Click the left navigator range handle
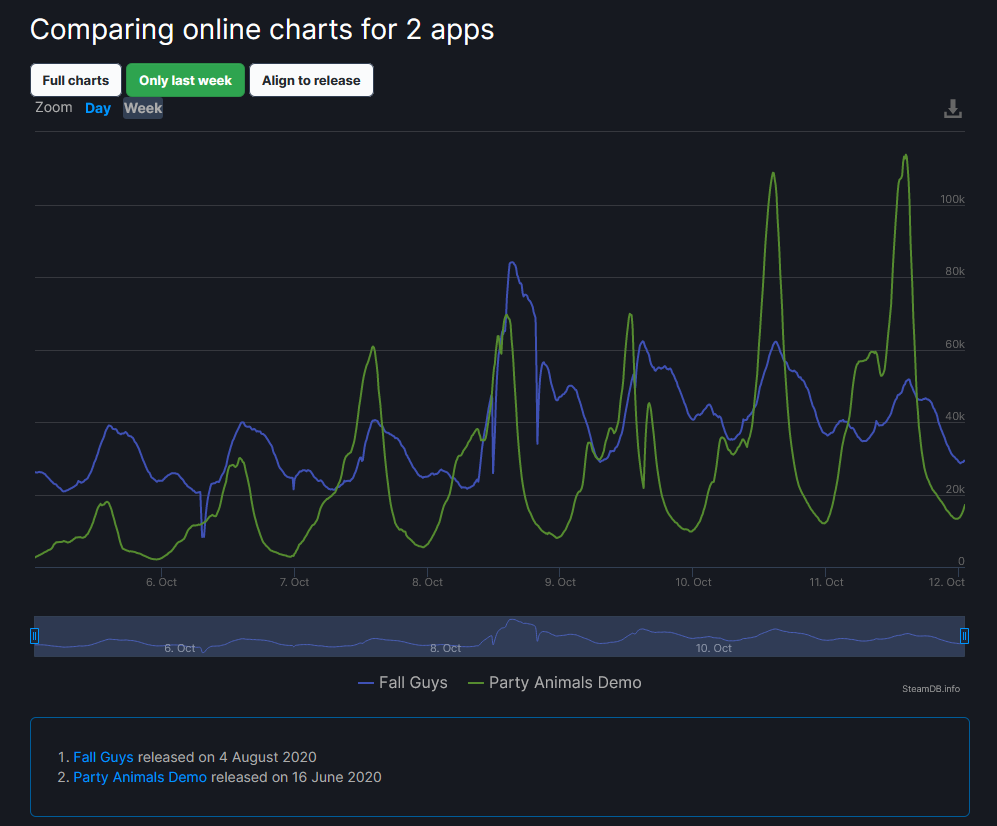The image size is (997, 826). 34,635
